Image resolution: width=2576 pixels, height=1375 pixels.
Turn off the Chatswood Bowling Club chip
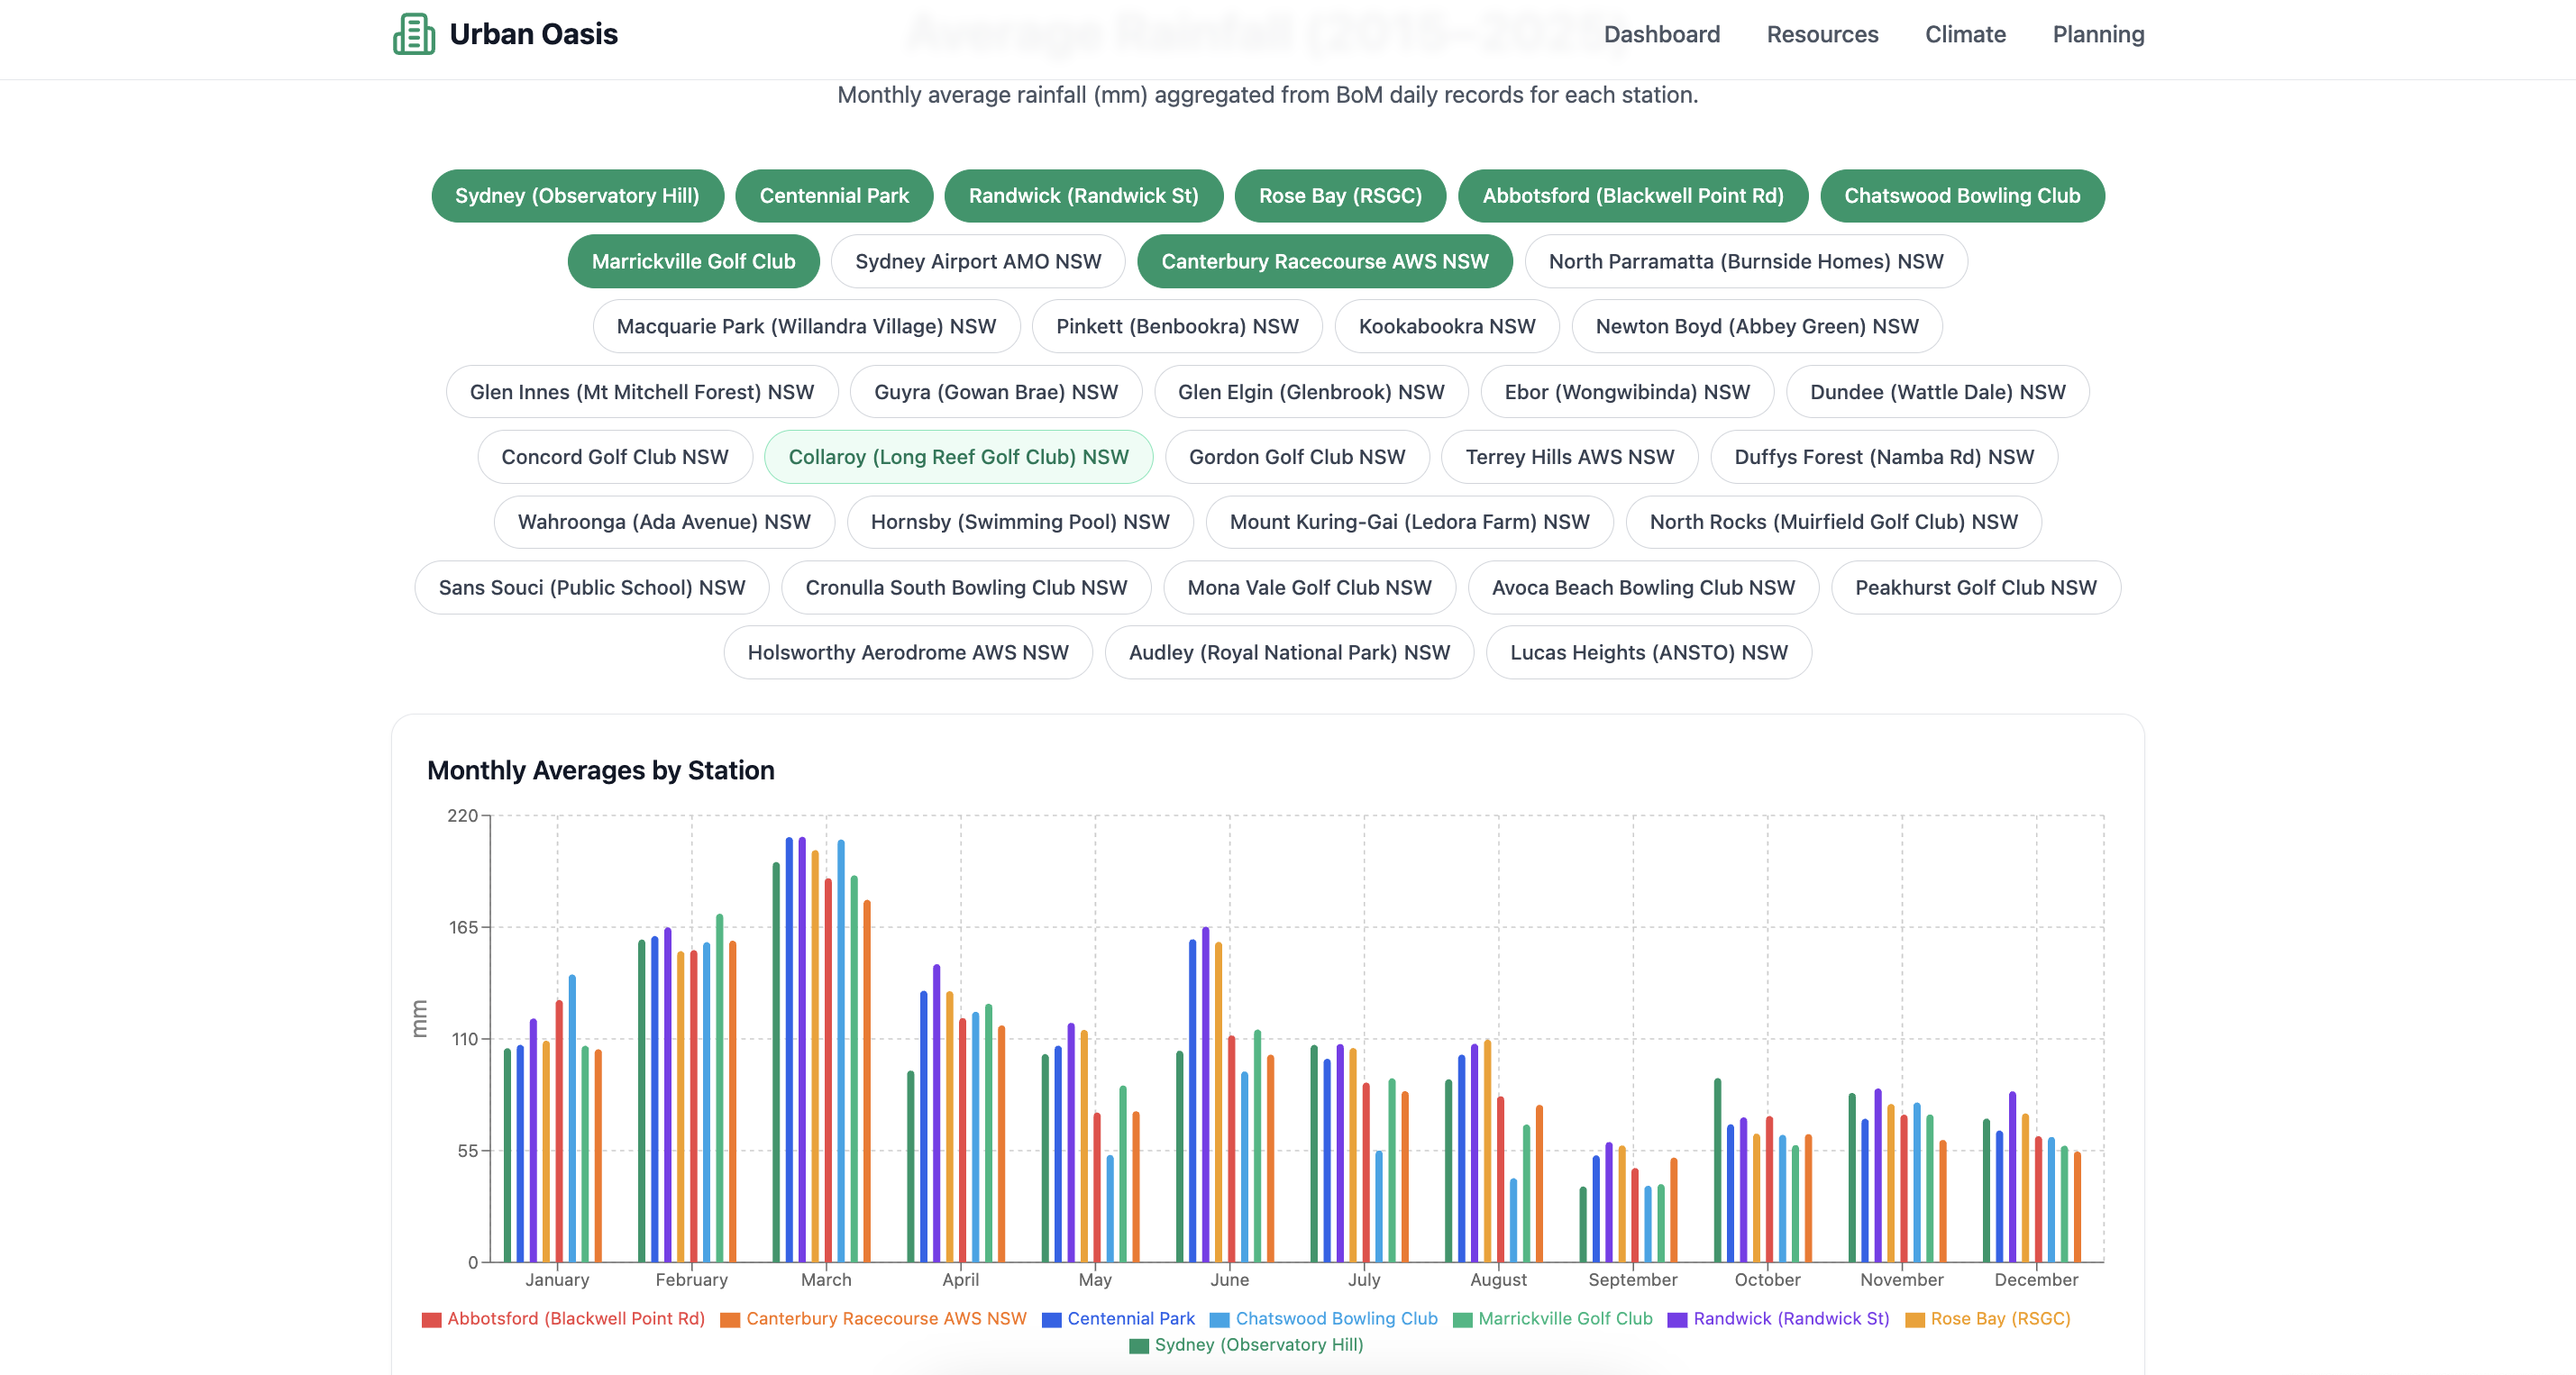1961,196
